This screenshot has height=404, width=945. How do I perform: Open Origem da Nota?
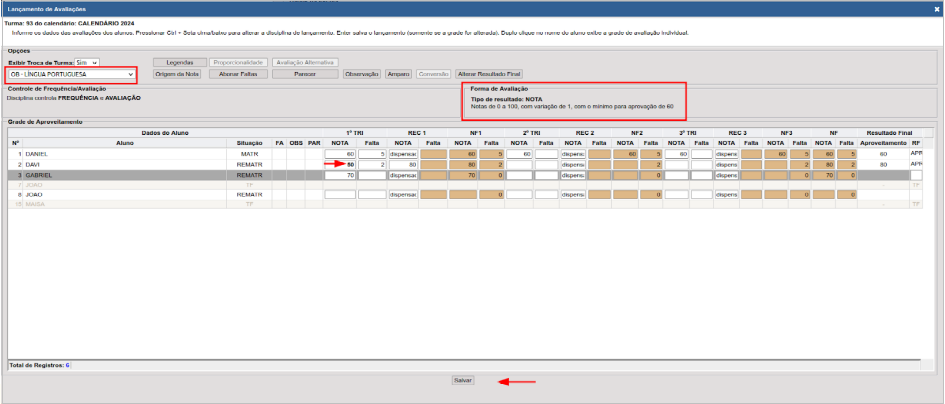pyautogui.click(x=177, y=74)
